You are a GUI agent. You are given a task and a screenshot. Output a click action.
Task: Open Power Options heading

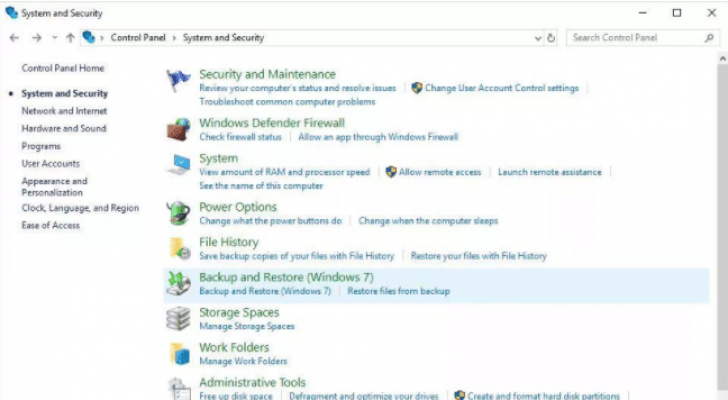coord(238,207)
